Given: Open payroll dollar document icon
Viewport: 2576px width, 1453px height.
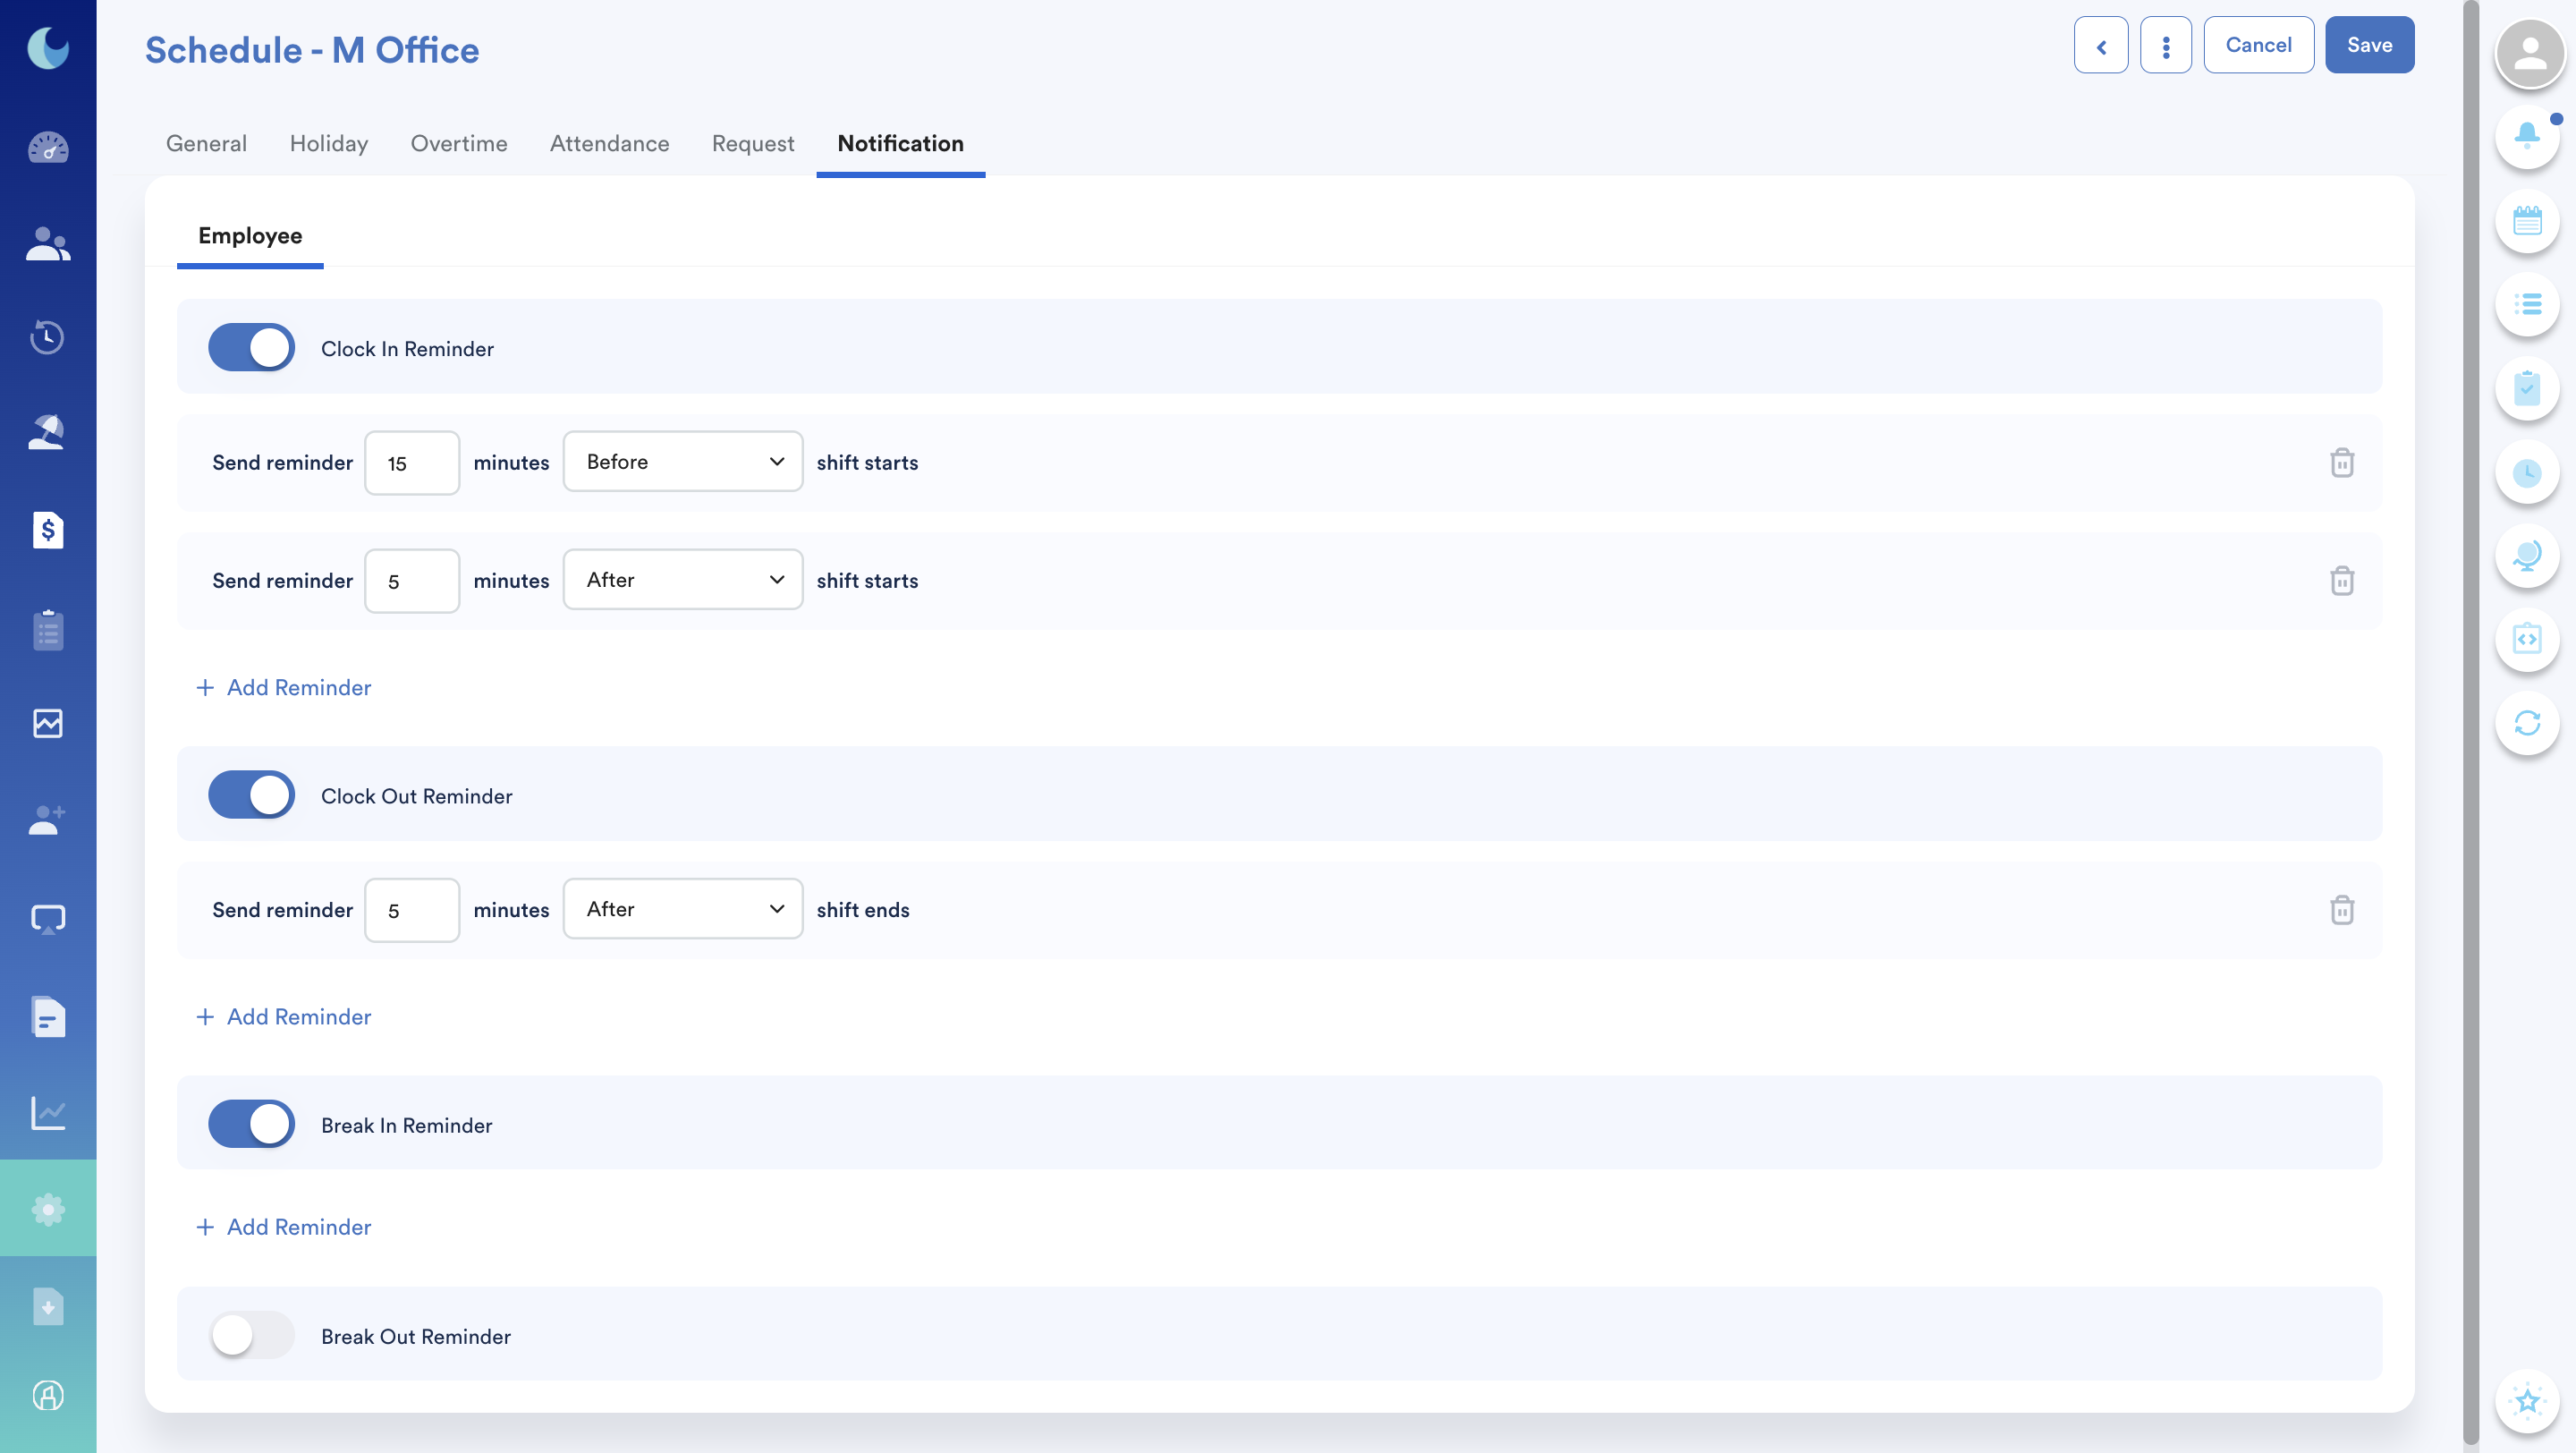Looking at the screenshot, I should coord(48,530).
